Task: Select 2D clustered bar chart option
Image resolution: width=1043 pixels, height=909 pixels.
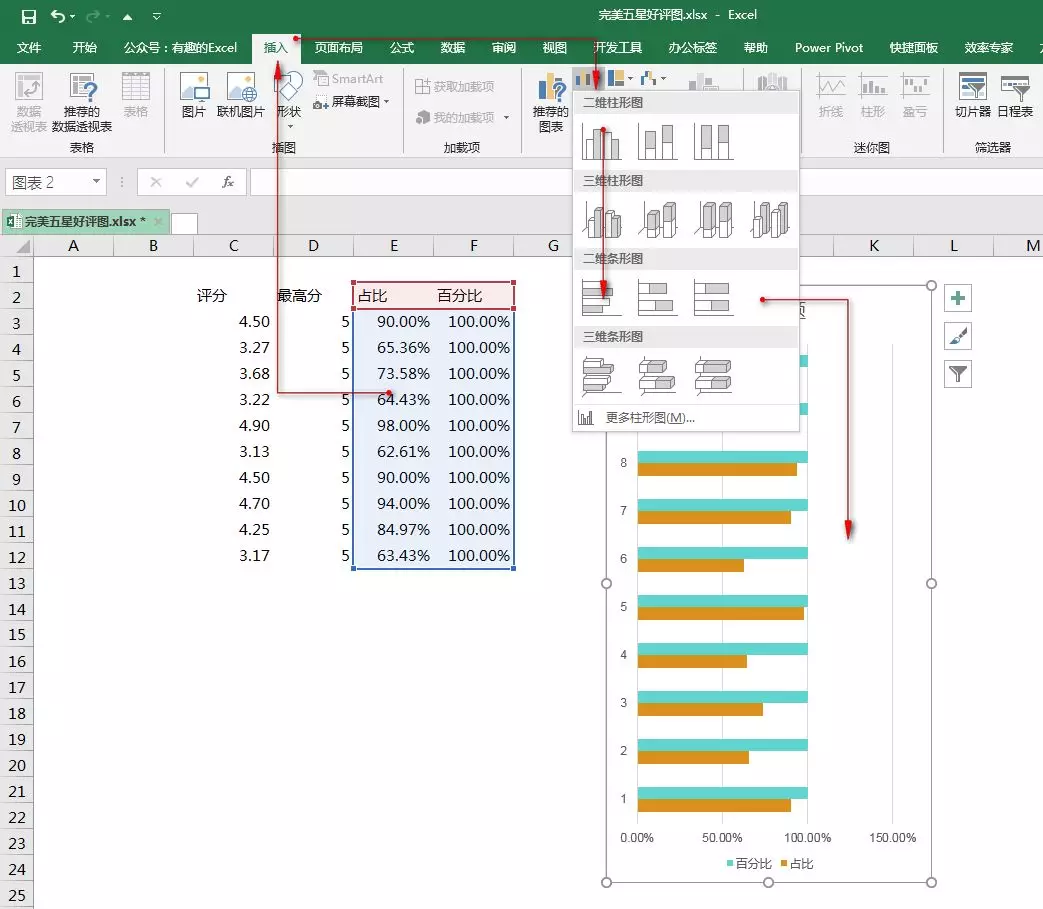Action: [x=601, y=297]
